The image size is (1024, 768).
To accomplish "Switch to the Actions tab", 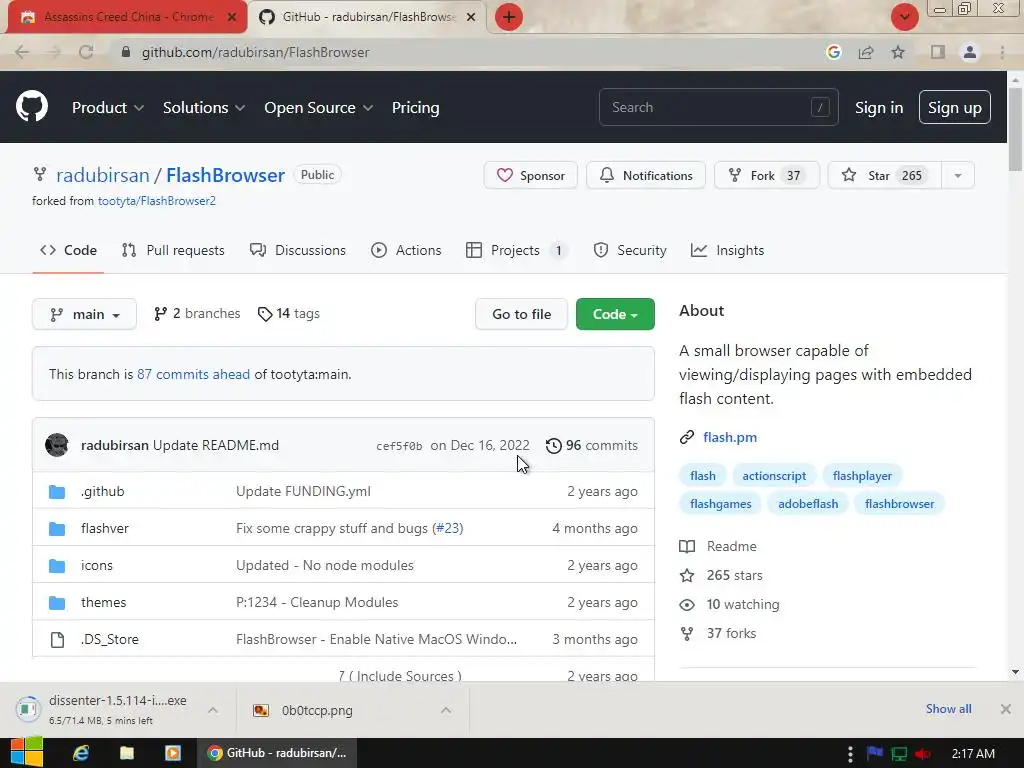I will [x=406, y=250].
